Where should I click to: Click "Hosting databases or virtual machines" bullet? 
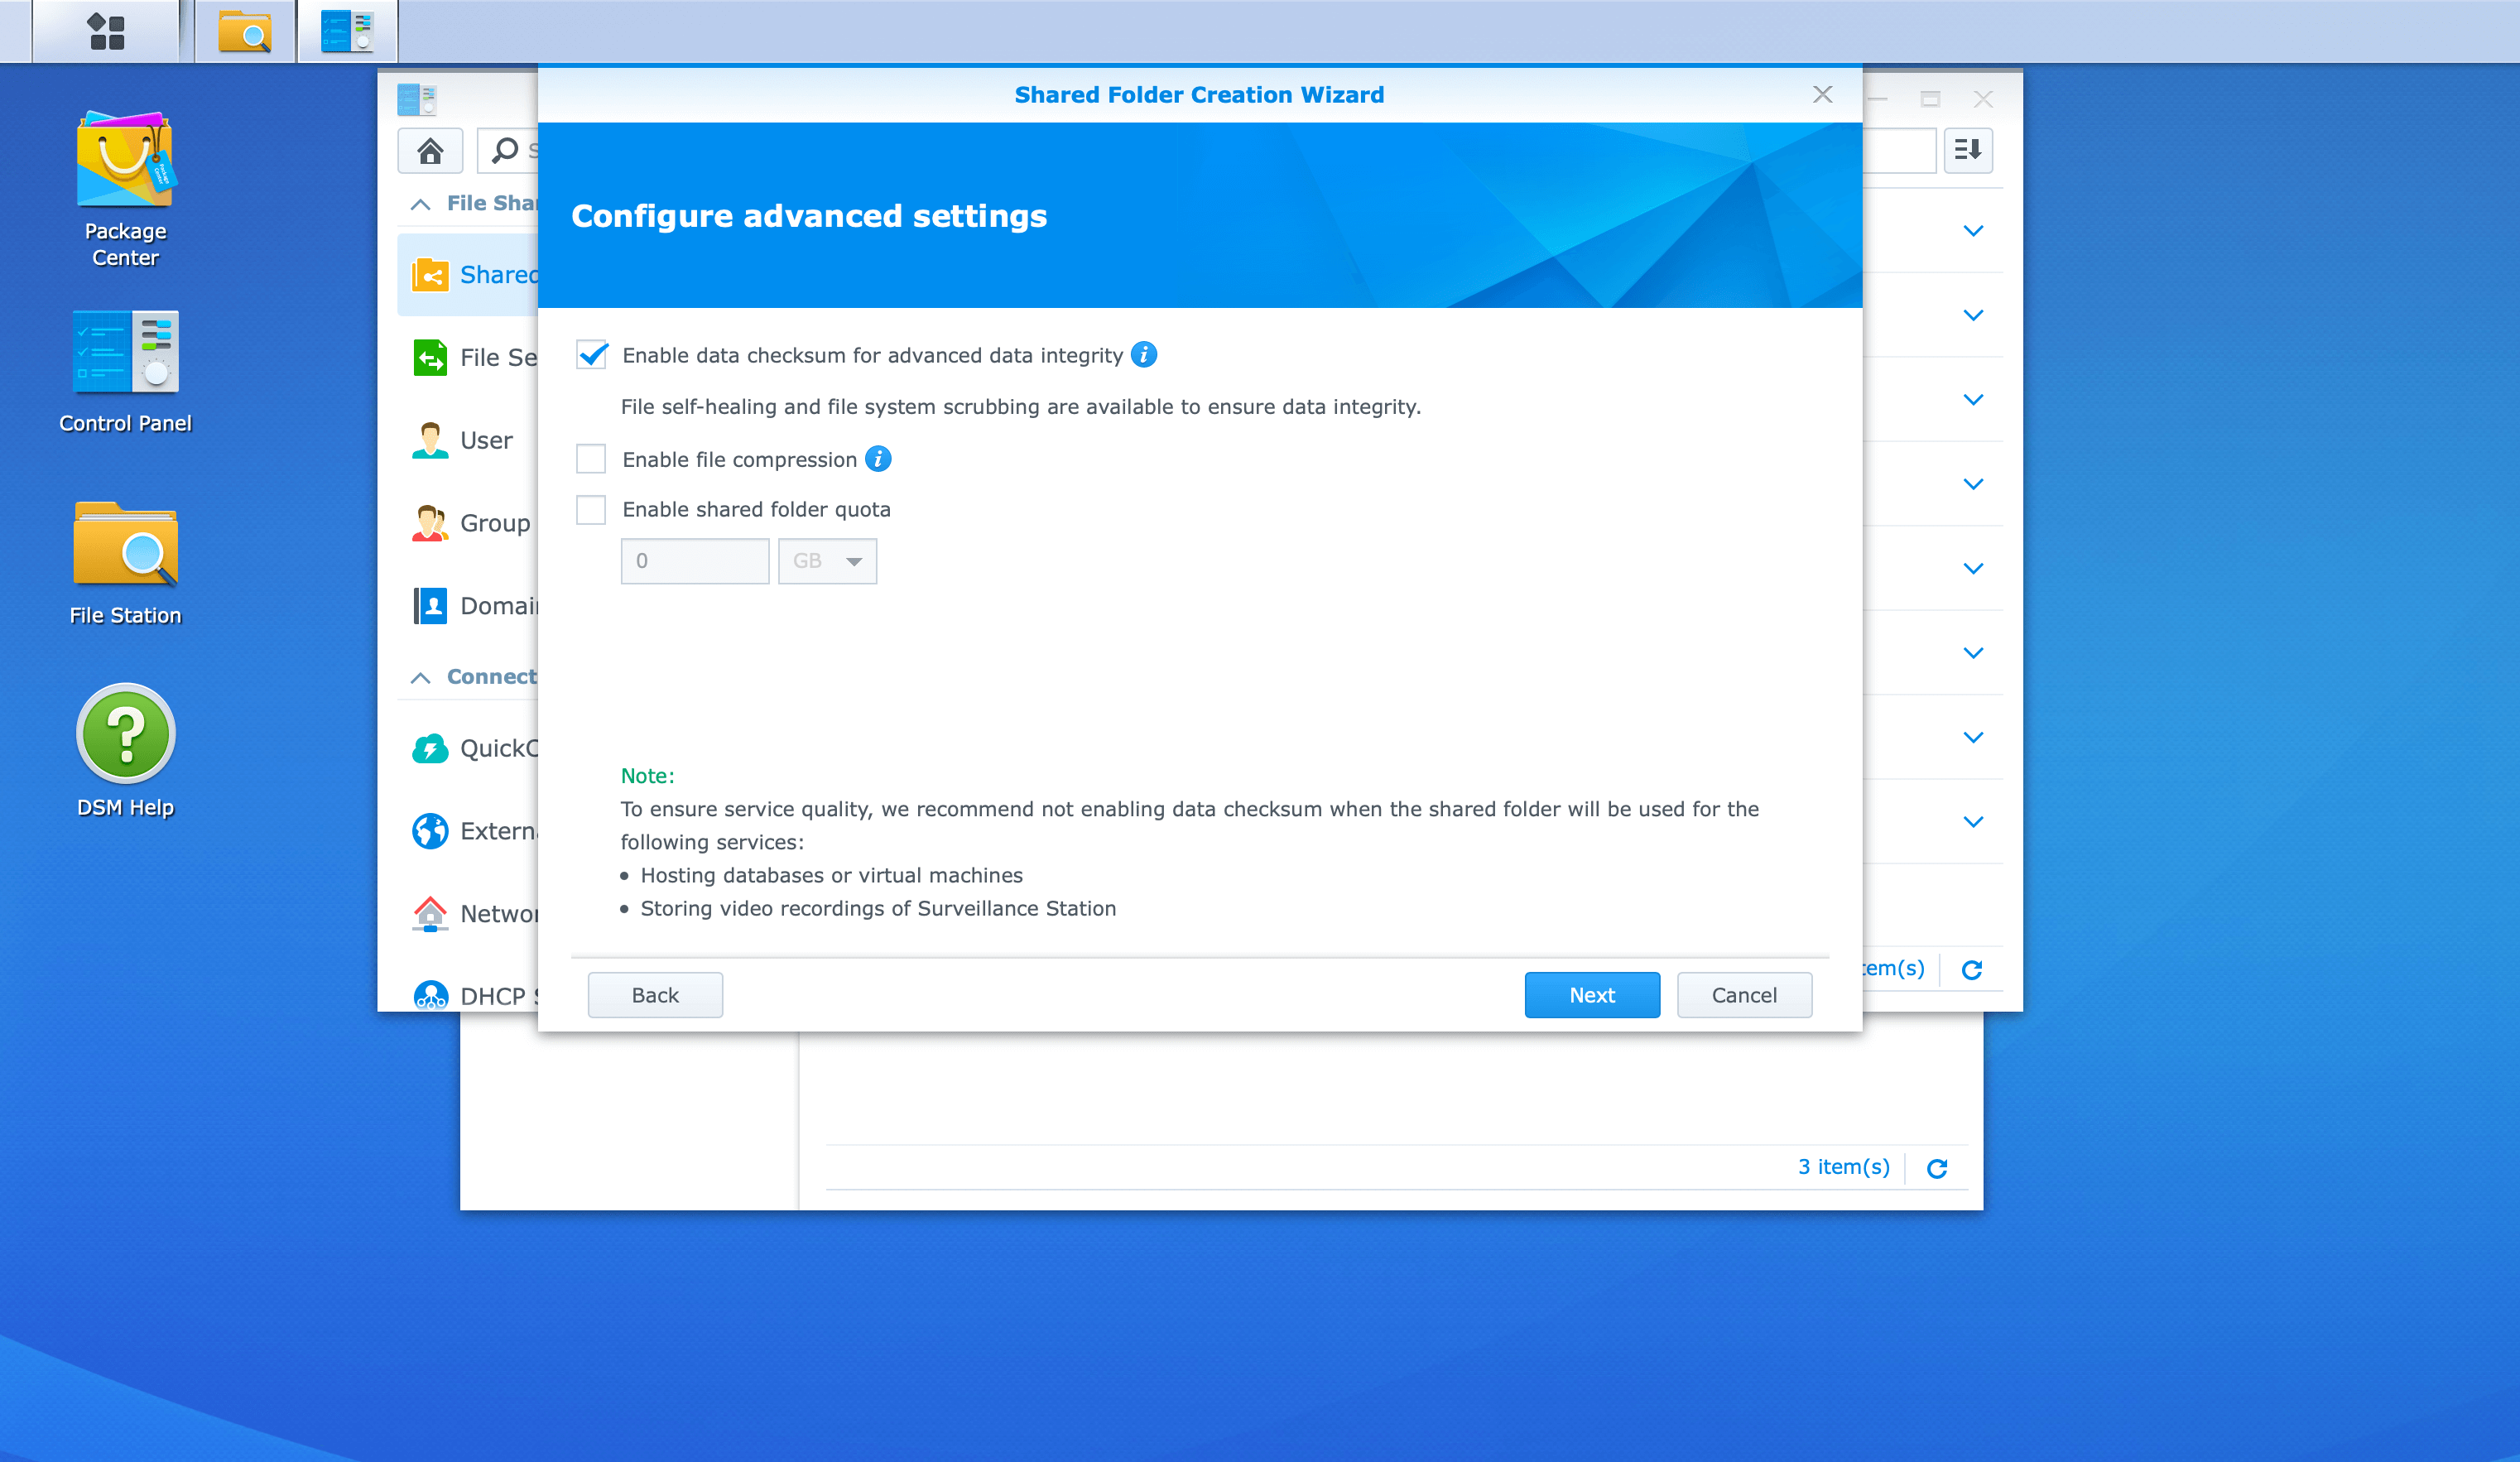(x=831, y=876)
